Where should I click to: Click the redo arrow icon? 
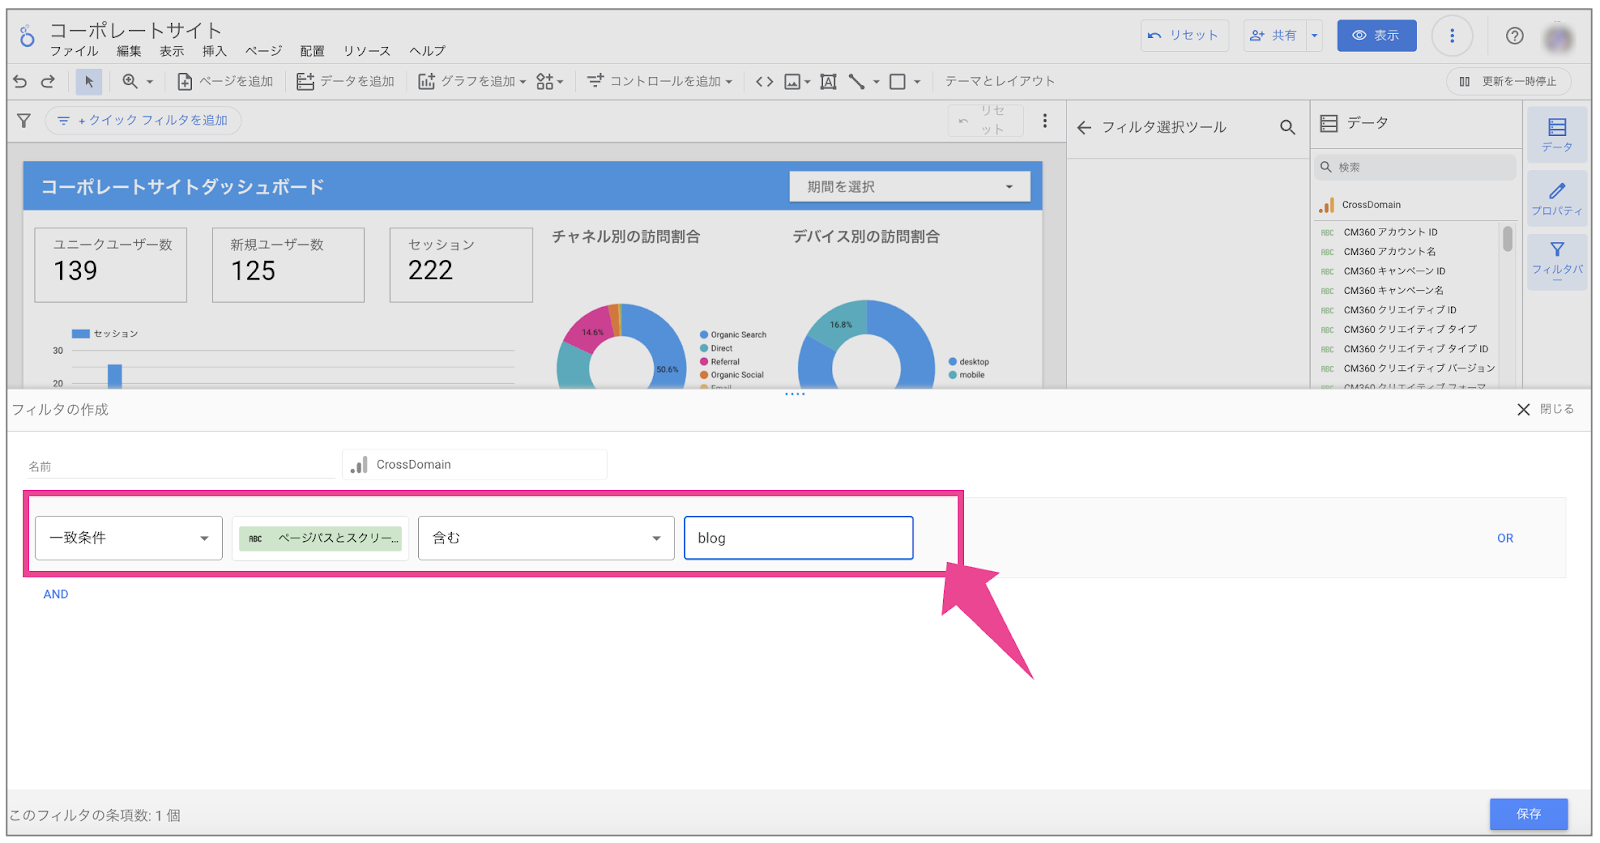48,82
